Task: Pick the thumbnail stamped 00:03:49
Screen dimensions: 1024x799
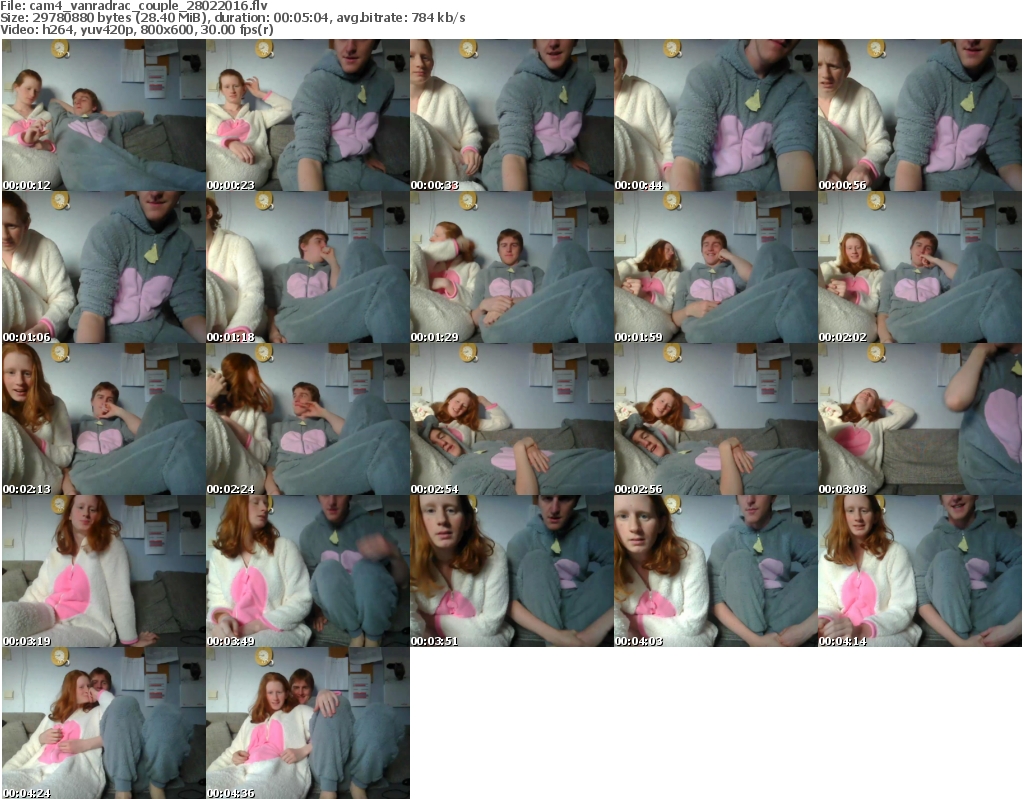Action: (x=308, y=571)
